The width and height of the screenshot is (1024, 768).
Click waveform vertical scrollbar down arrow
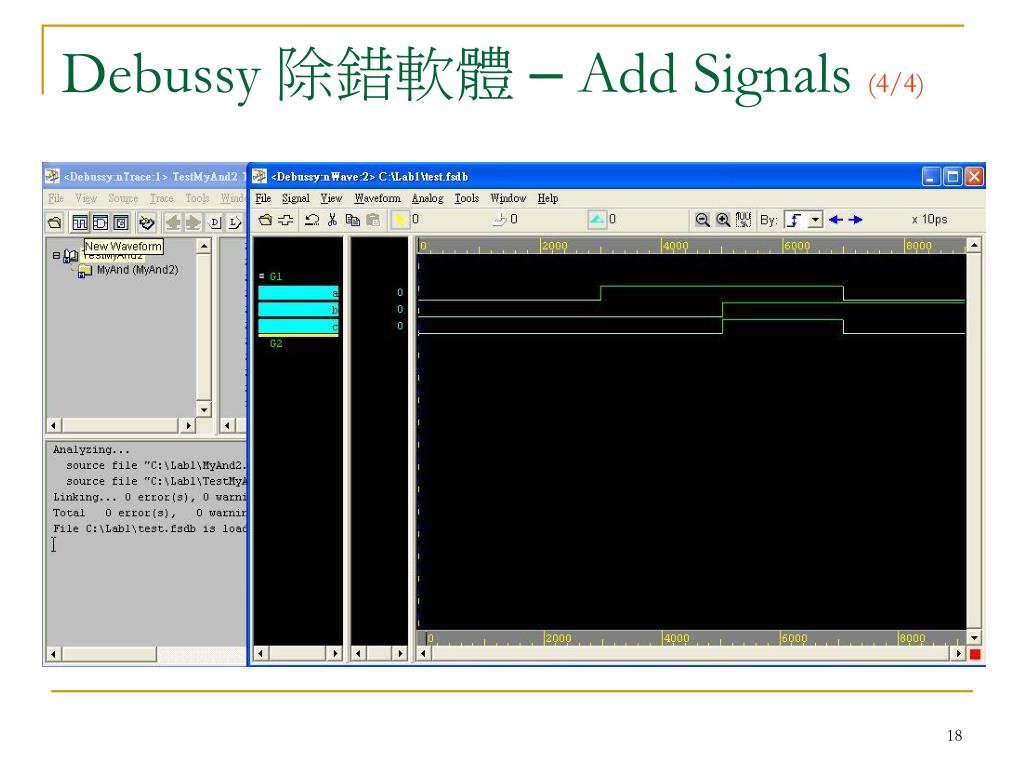tap(974, 637)
